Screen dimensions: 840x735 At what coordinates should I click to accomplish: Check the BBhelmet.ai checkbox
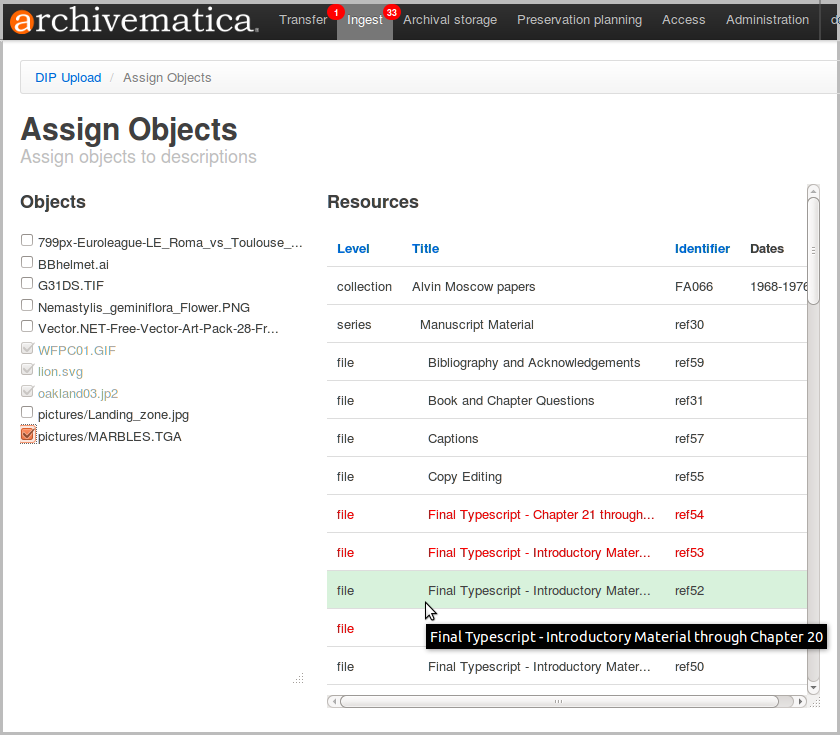[27, 262]
